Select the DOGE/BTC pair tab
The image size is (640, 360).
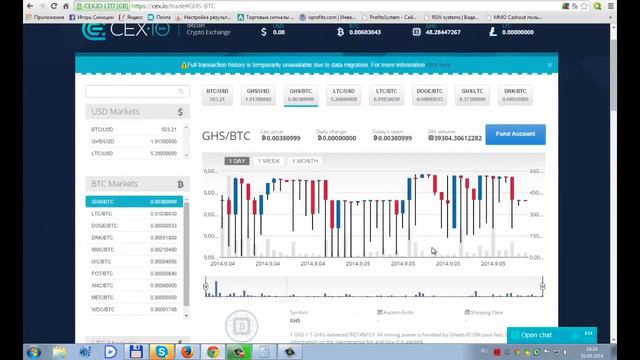pyautogui.click(x=429, y=95)
